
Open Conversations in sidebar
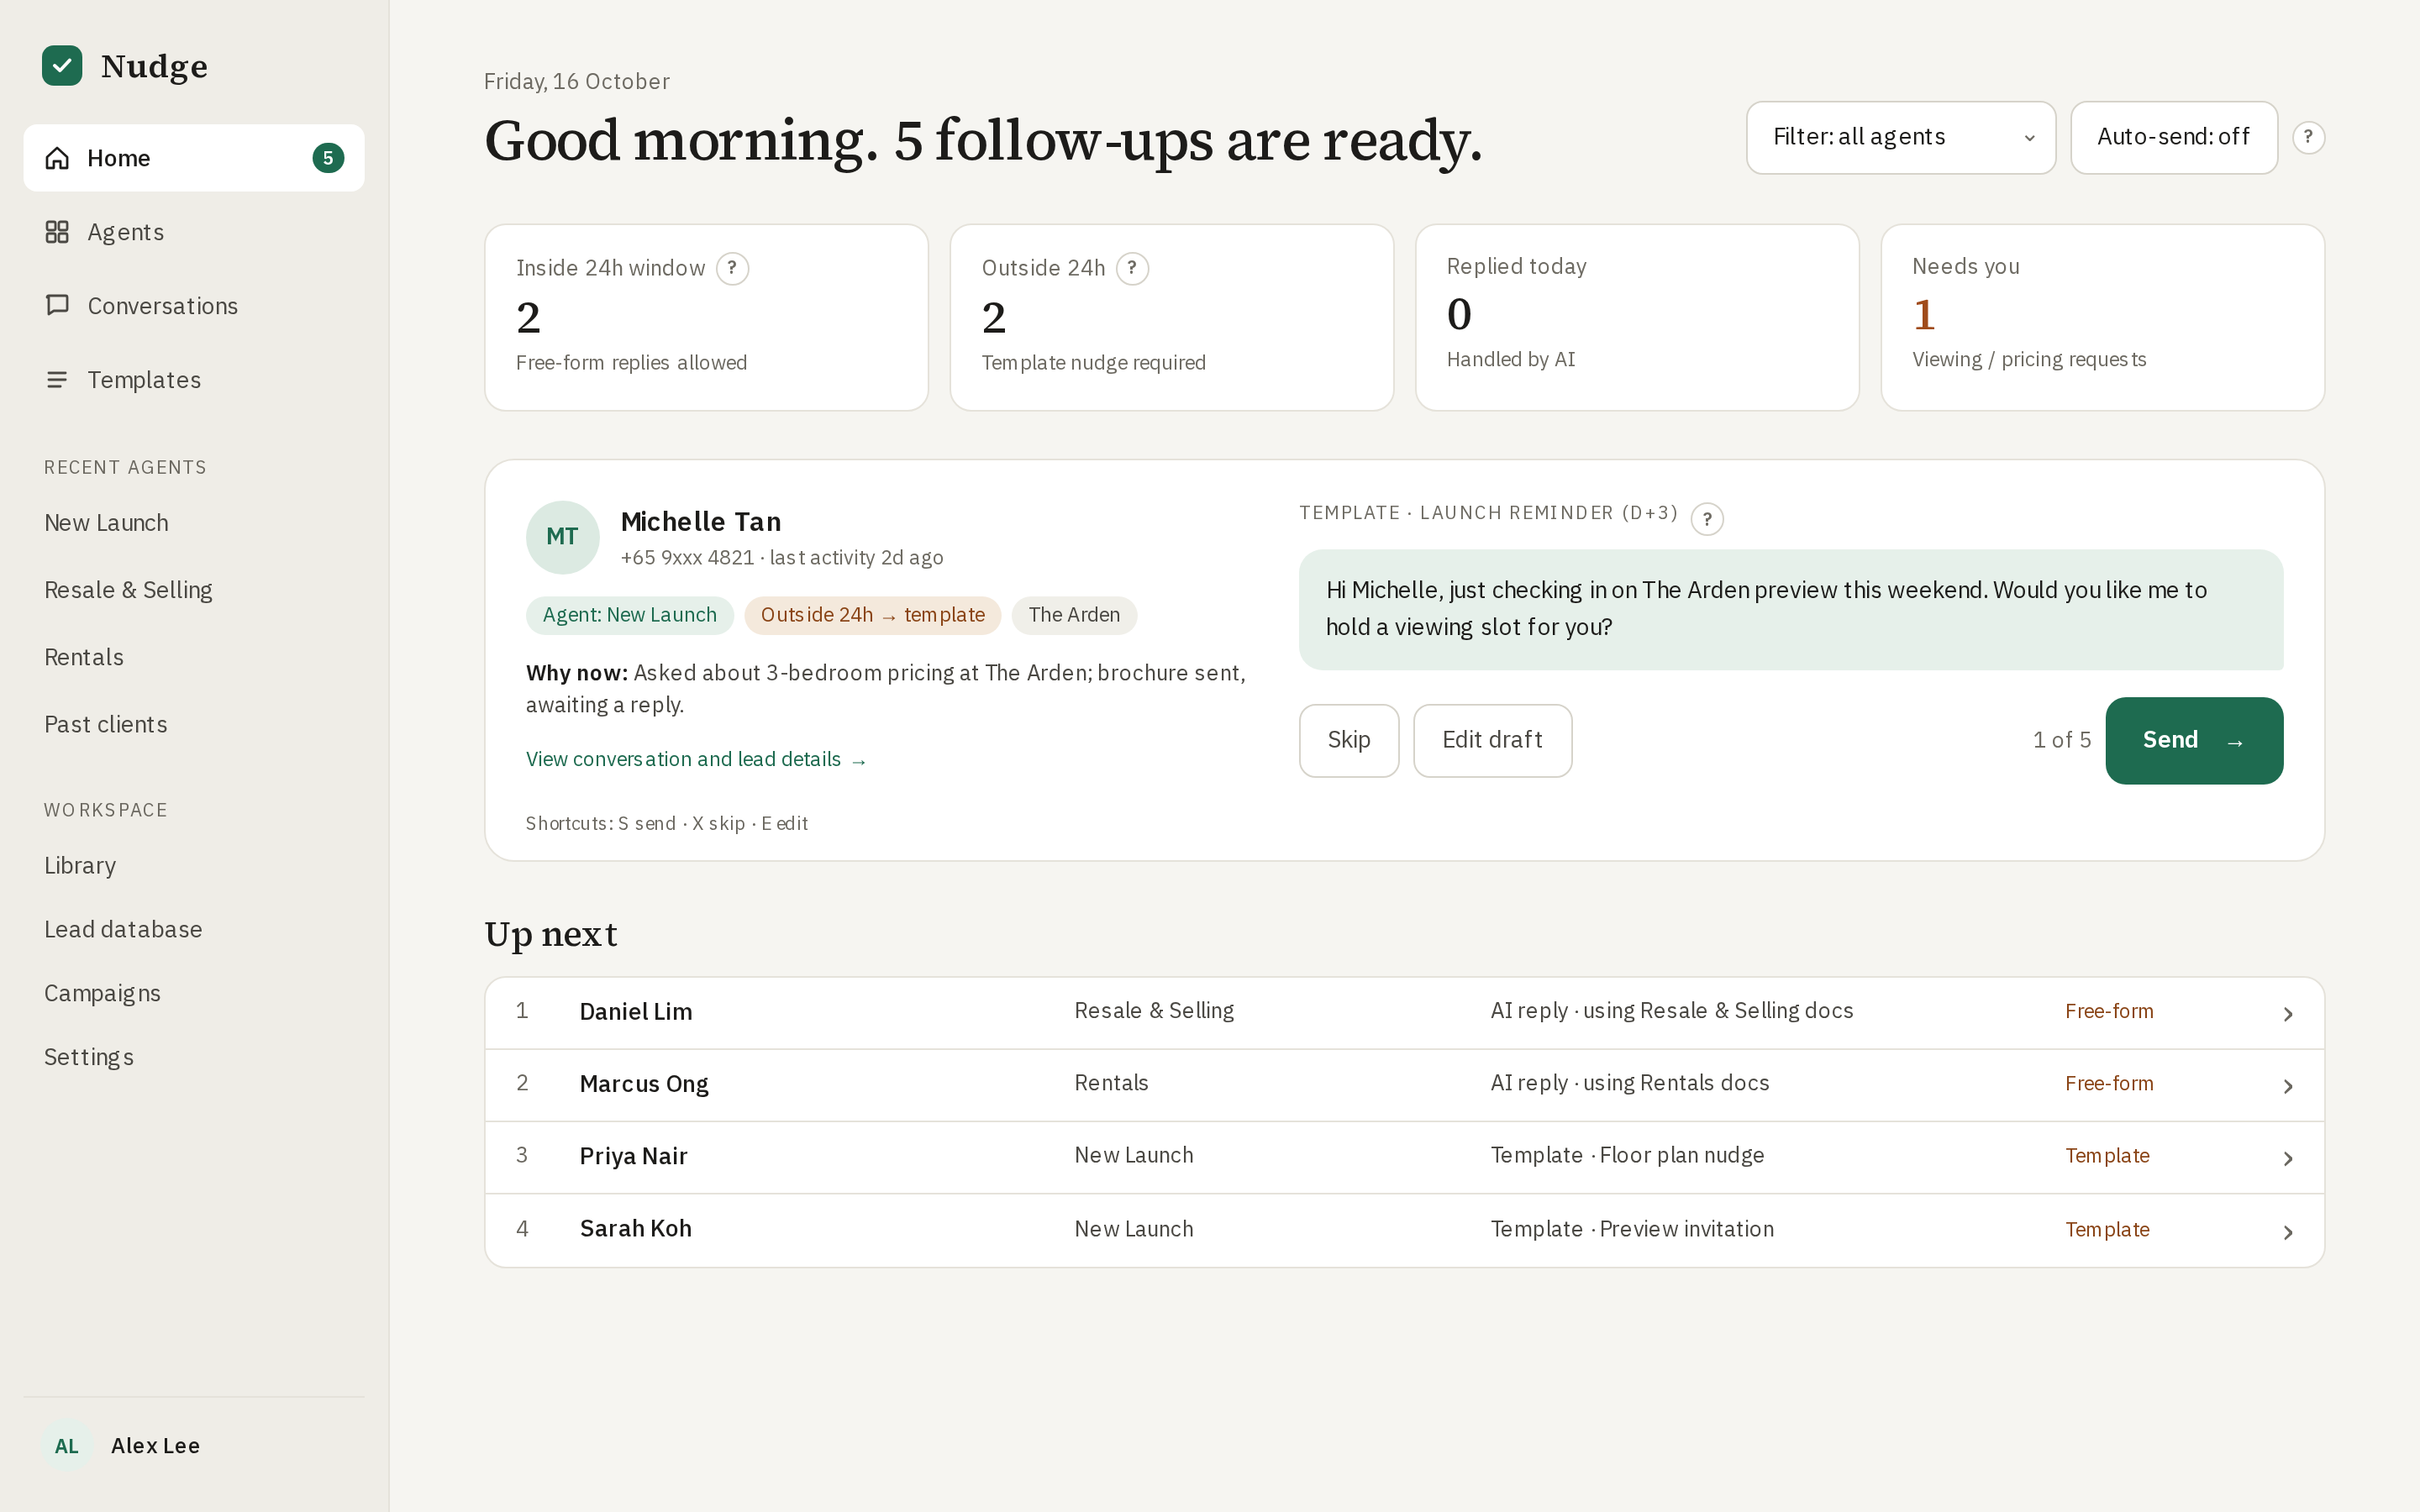[194, 306]
